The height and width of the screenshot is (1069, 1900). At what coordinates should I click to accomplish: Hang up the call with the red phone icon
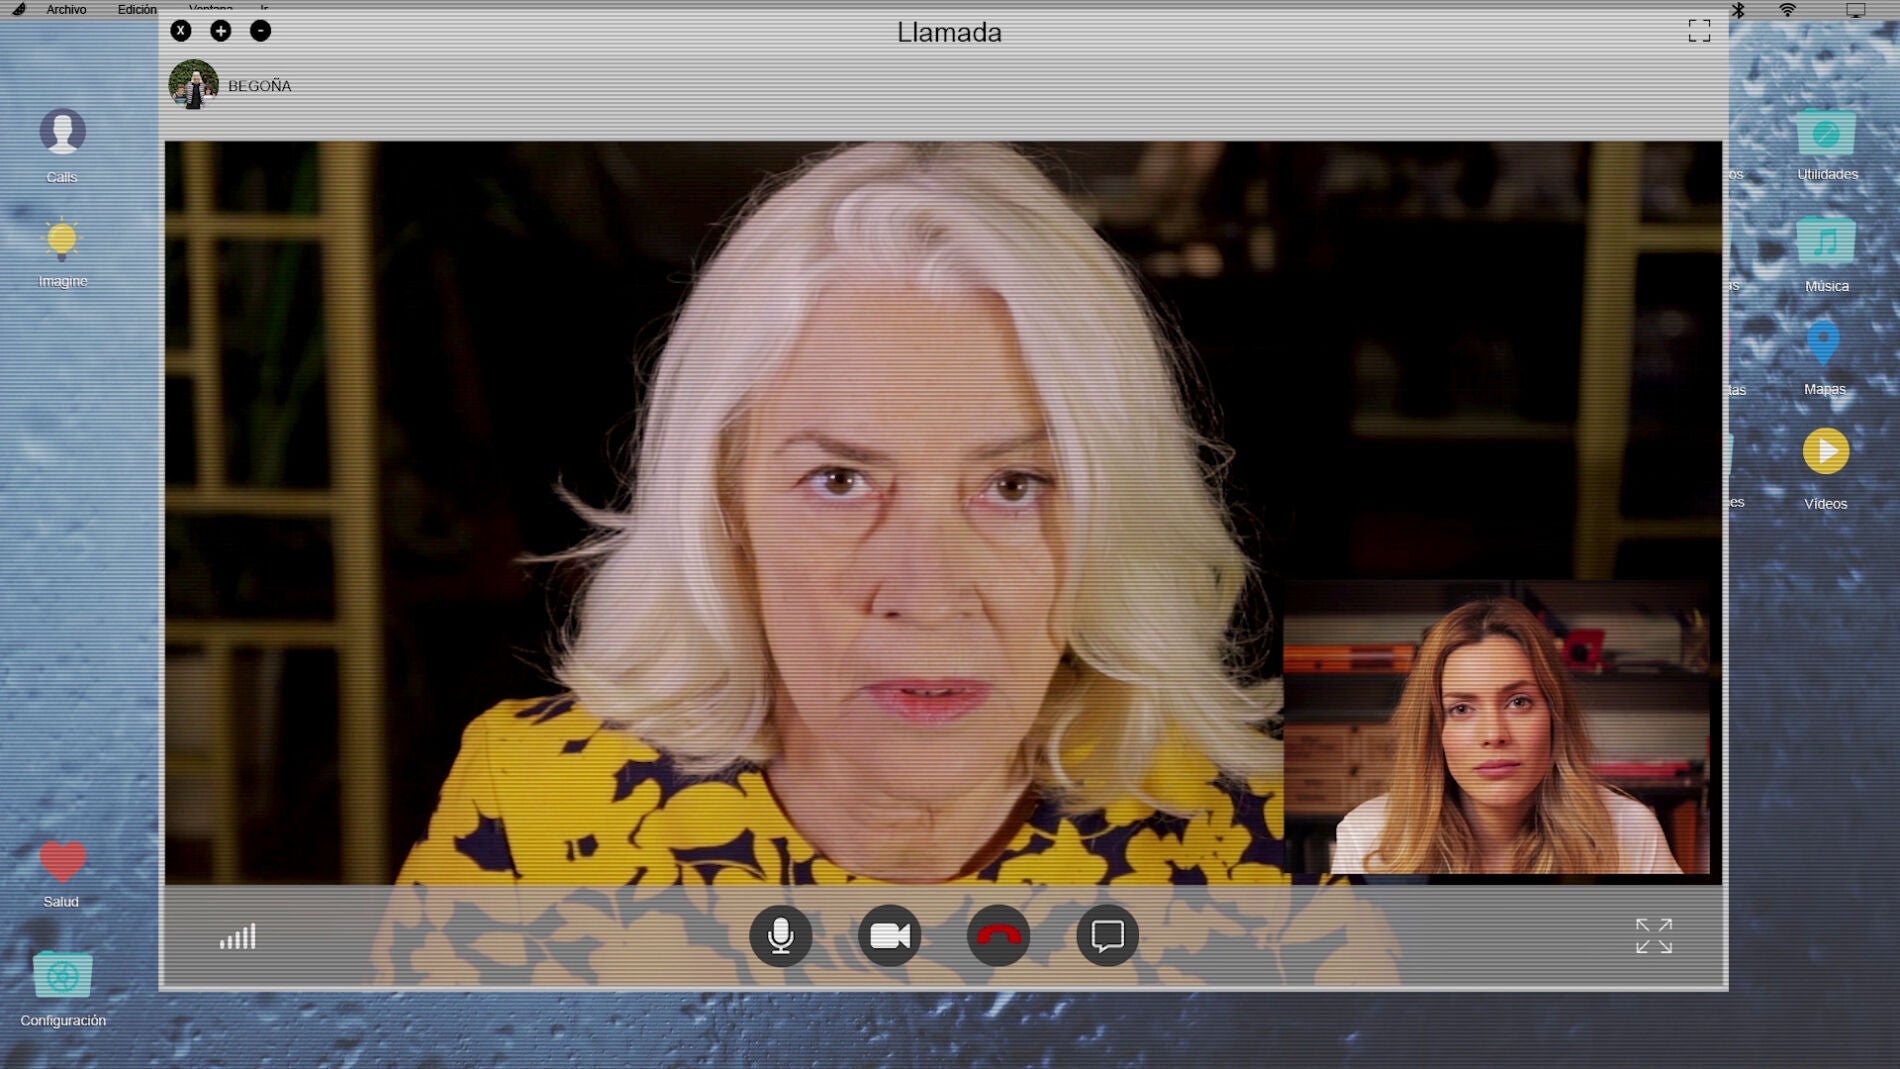999,935
